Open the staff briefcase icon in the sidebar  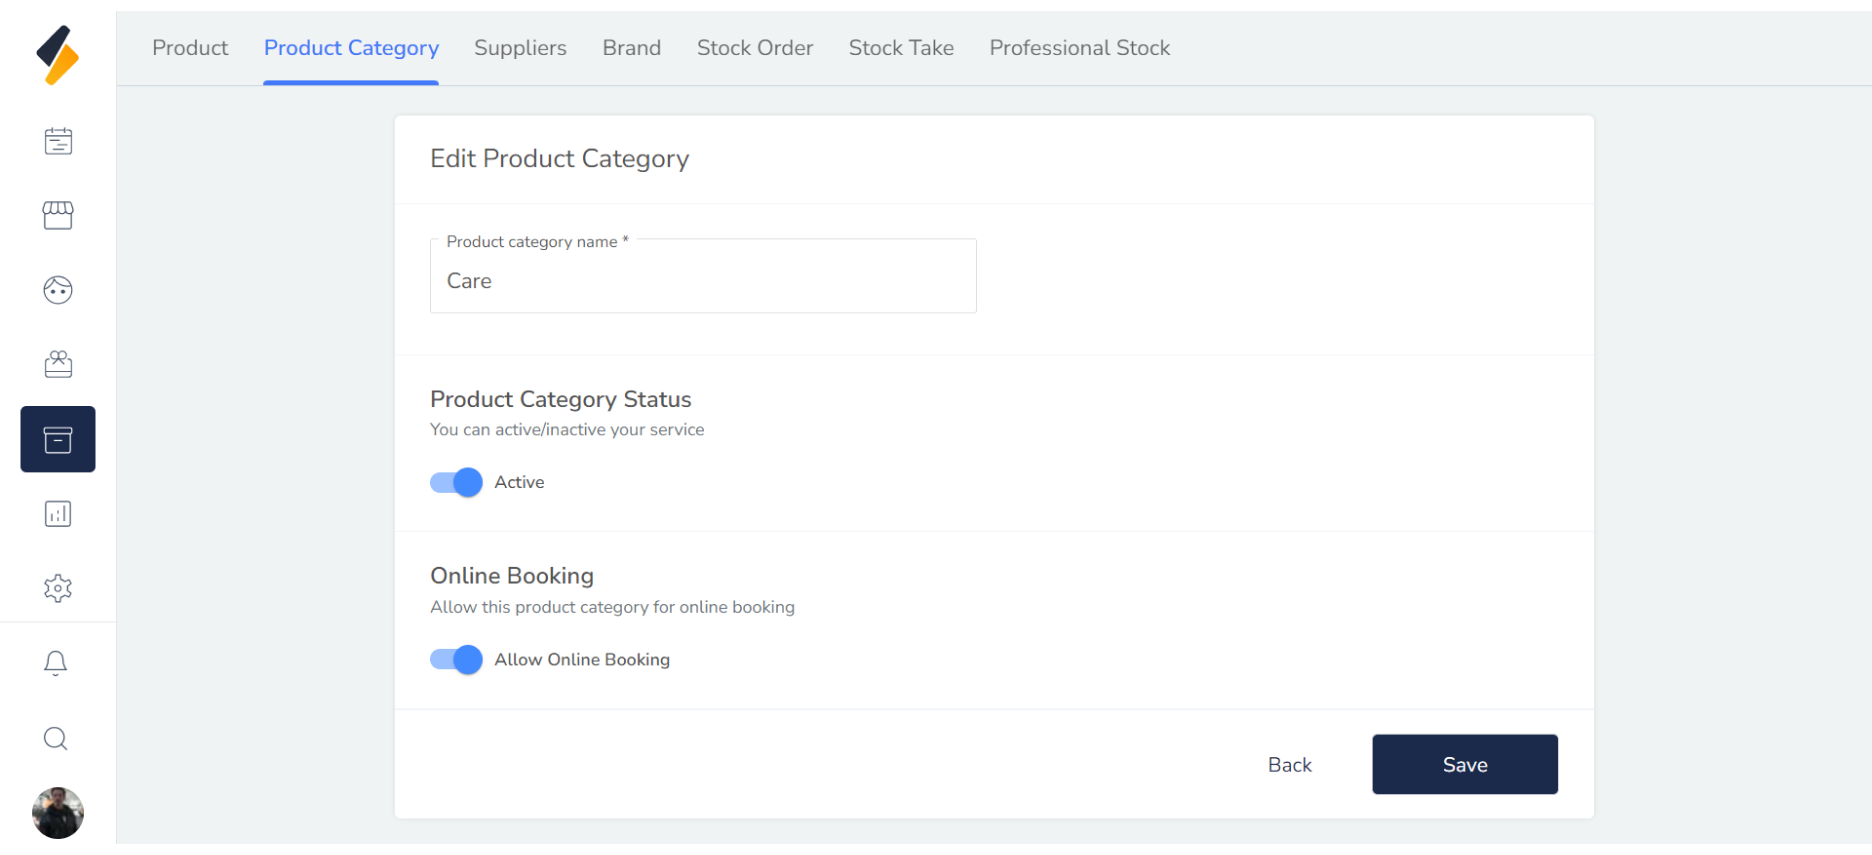pos(58,364)
